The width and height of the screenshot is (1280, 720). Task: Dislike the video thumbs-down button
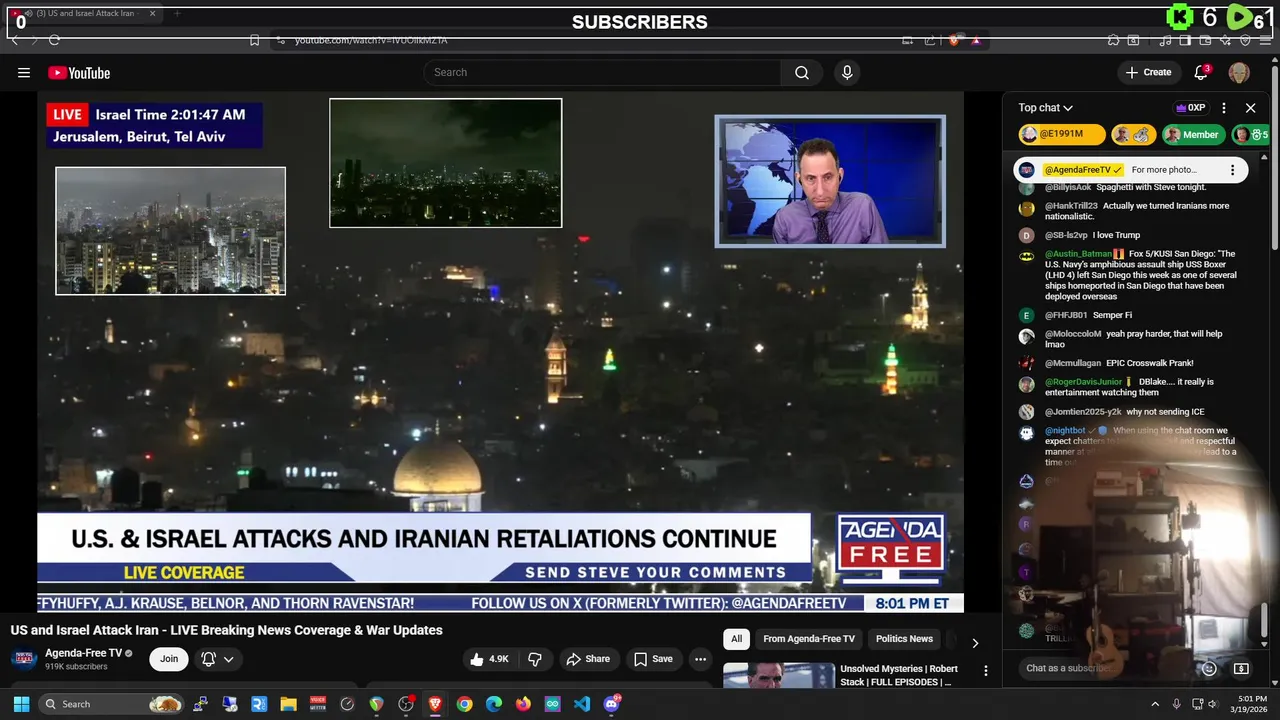pyautogui.click(x=535, y=659)
